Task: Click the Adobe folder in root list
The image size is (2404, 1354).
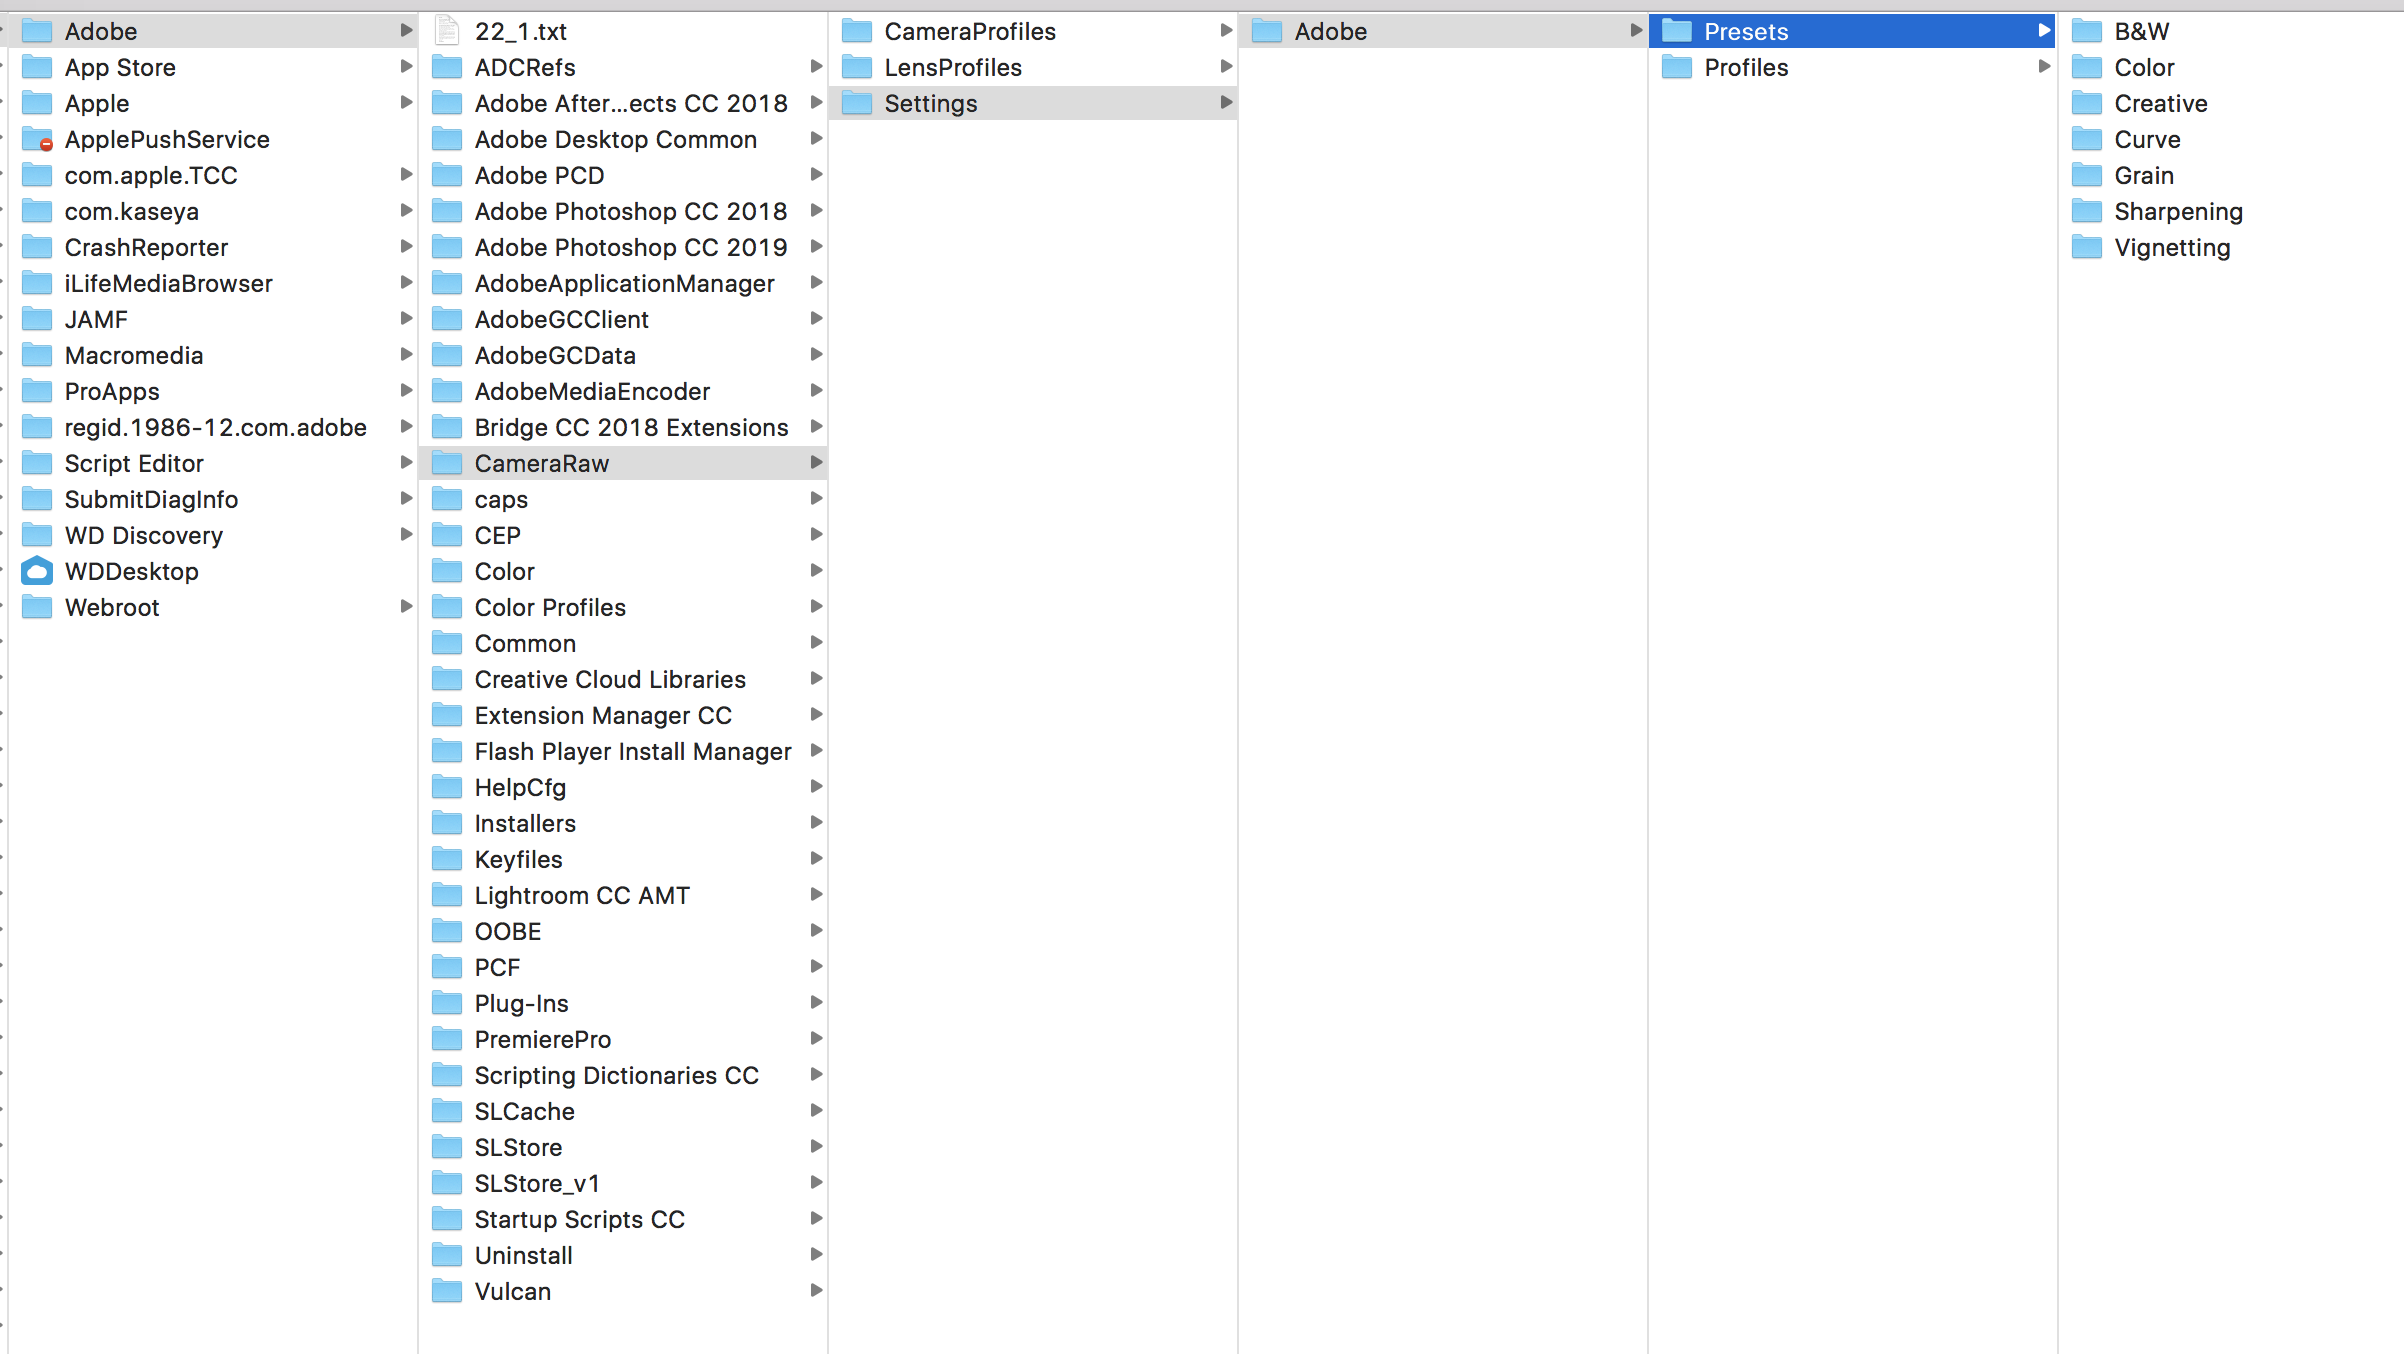Action: [x=97, y=30]
